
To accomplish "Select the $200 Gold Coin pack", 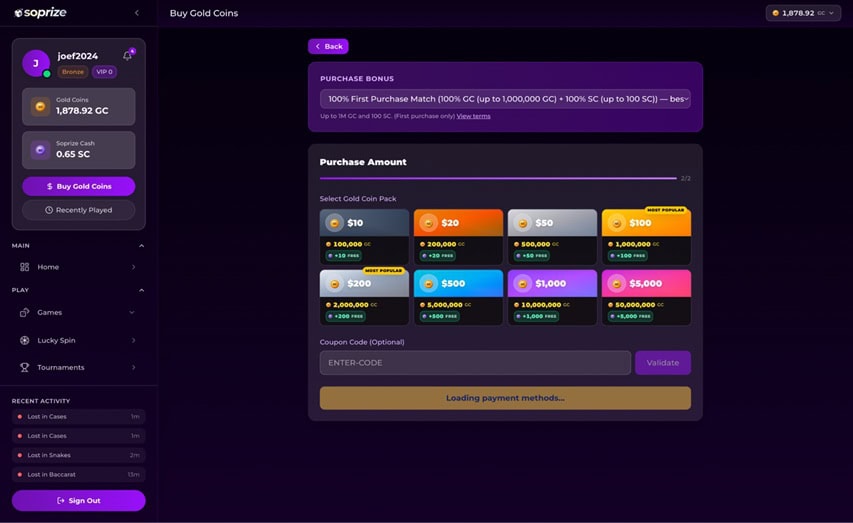I will click(x=364, y=298).
